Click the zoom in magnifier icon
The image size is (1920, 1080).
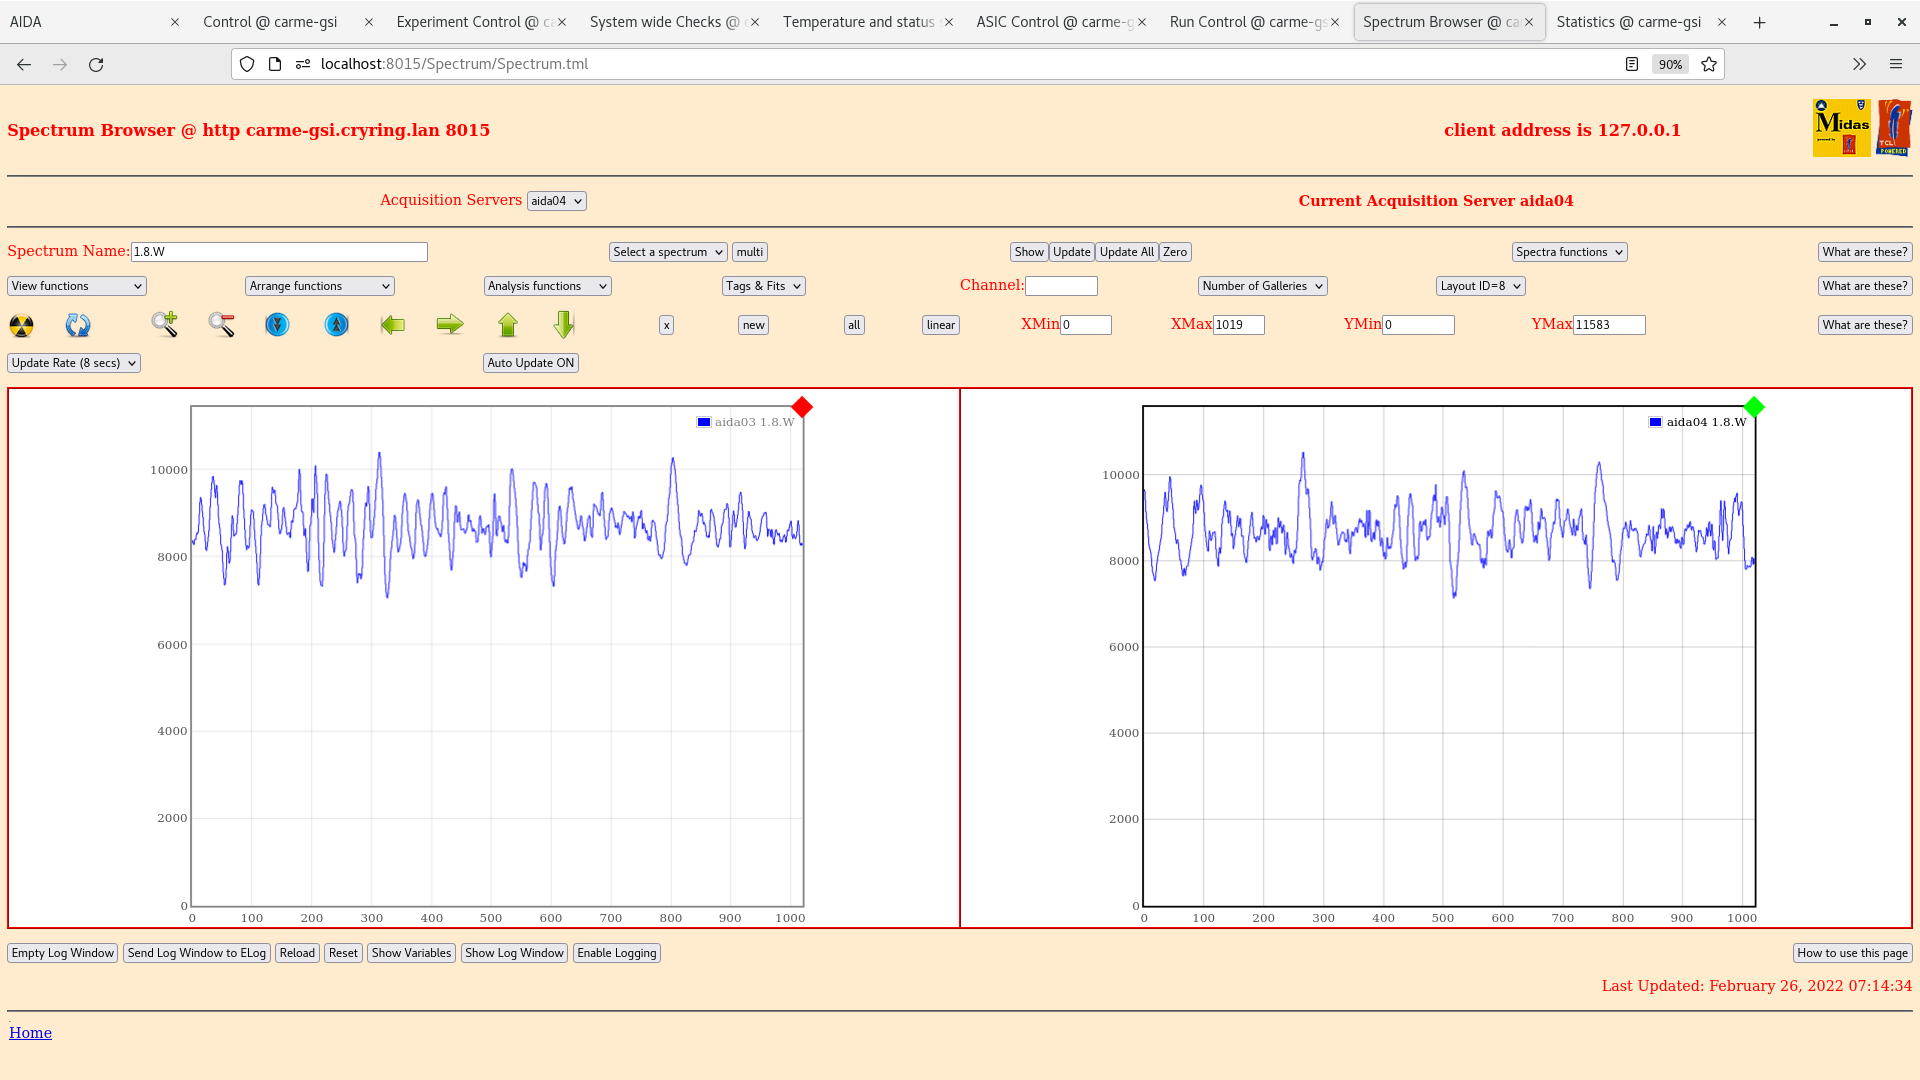[165, 324]
